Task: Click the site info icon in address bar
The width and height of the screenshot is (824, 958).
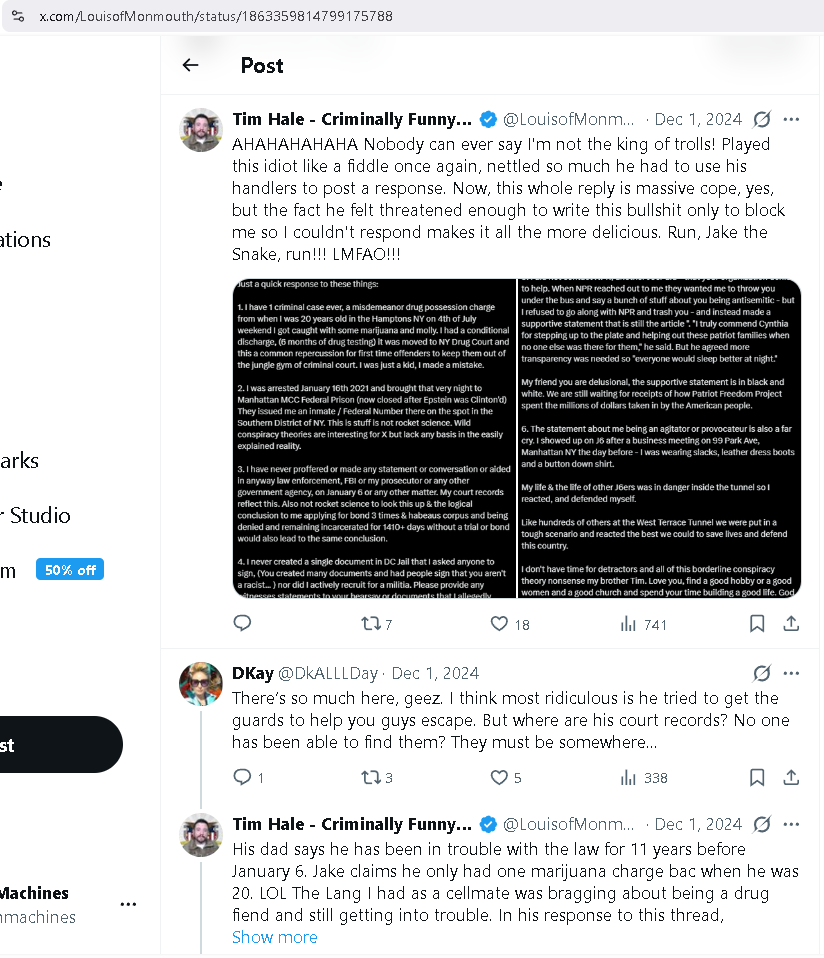Action: coord(19,16)
